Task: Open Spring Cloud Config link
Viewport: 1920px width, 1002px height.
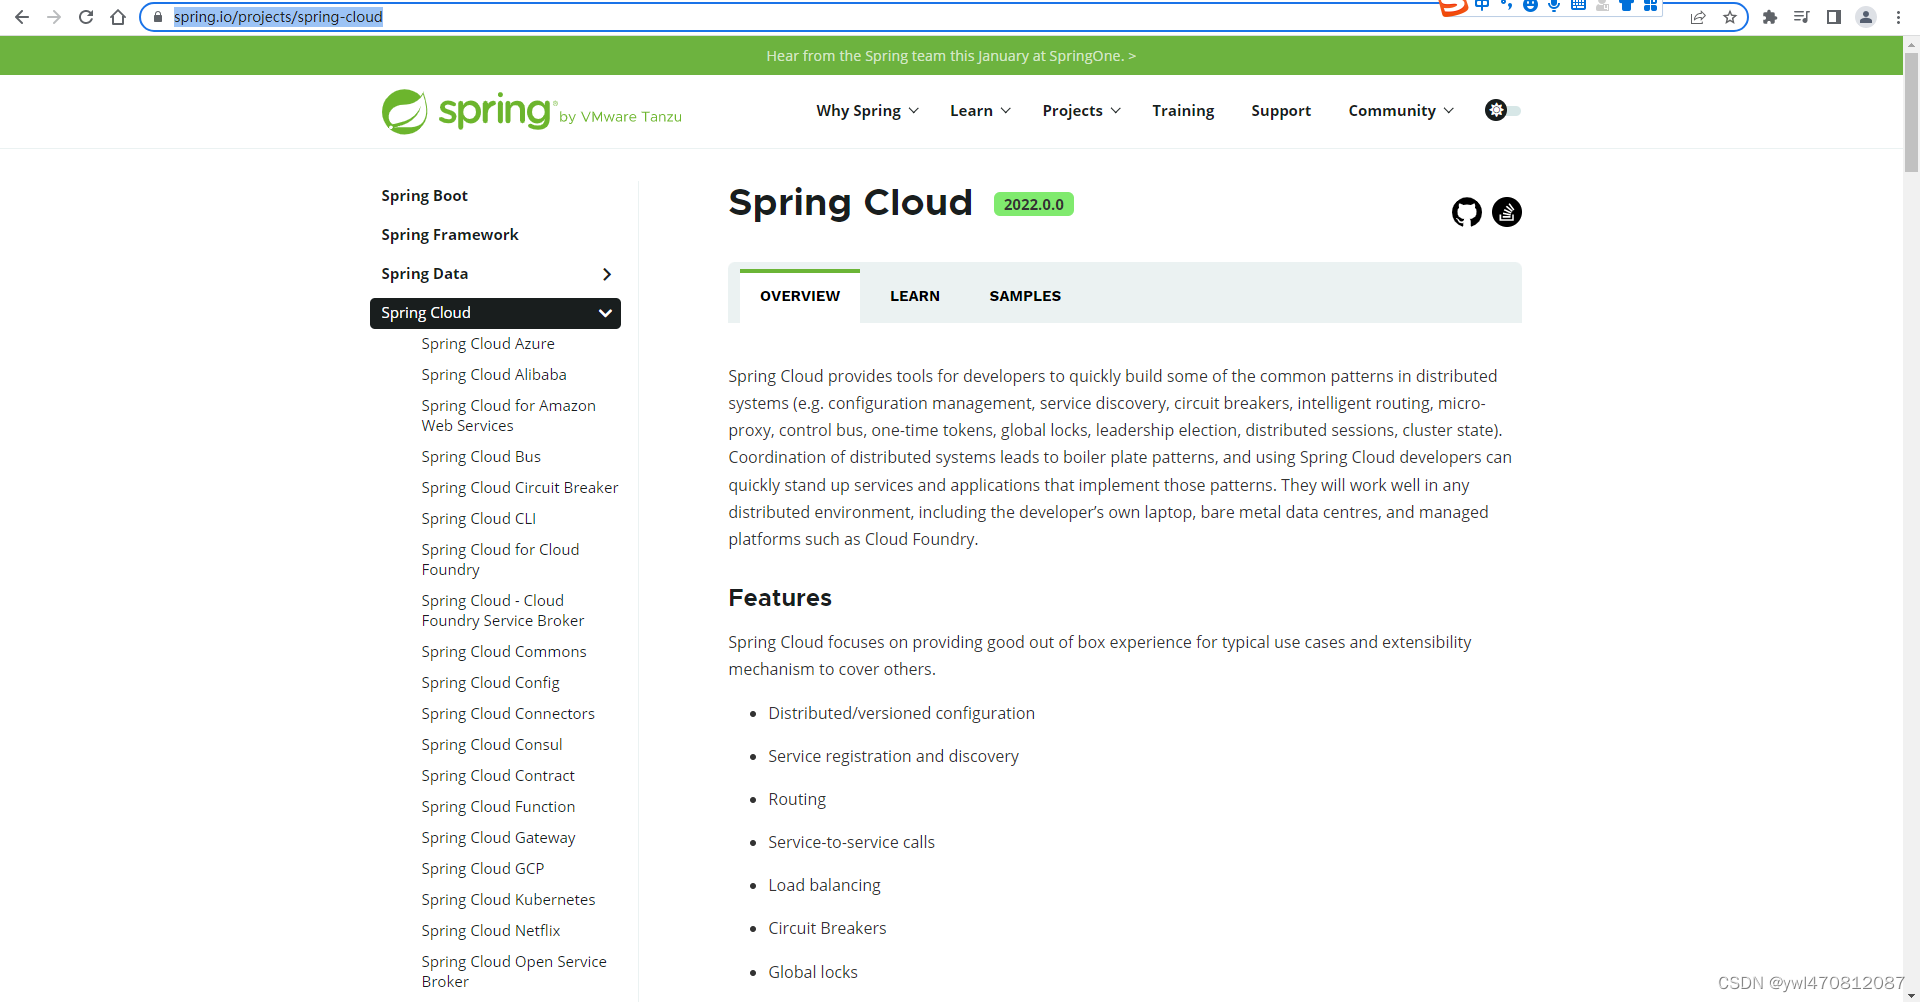Action: pyautogui.click(x=490, y=683)
